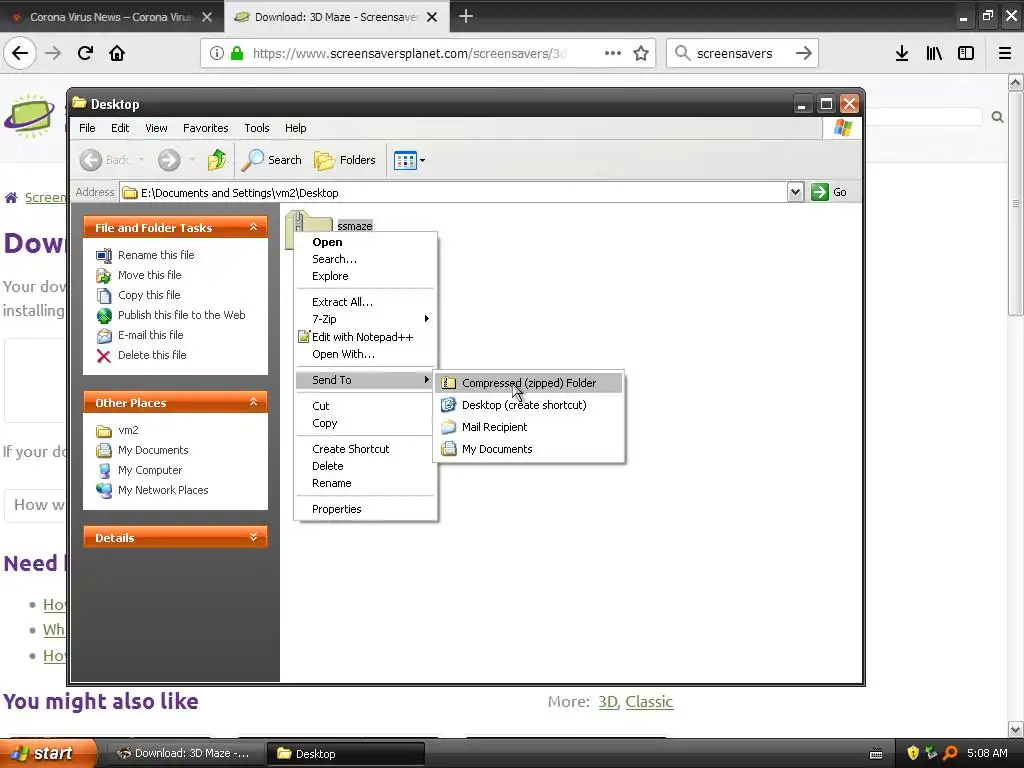Screen dimensions: 1024x768
Task: Toggle the Folders pane button
Action: pyautogui.click(x=345, y=160)
